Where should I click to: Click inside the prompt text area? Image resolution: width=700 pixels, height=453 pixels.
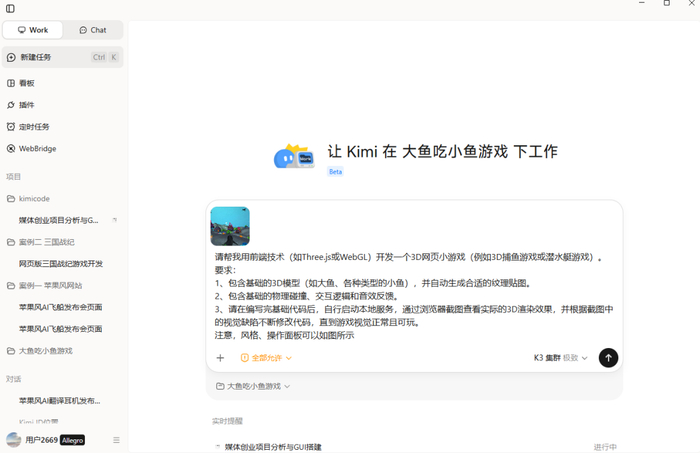pos(414,296)
